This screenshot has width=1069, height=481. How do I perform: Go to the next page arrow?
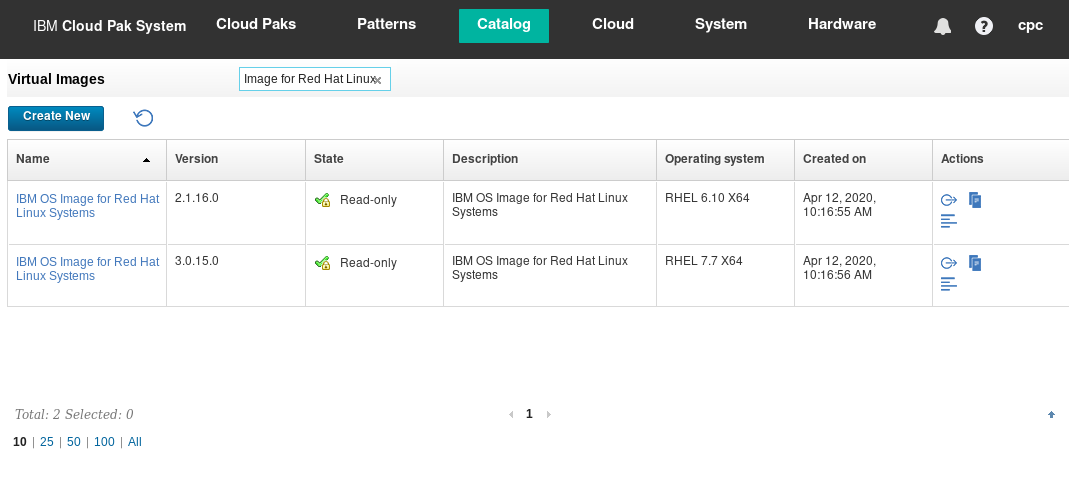coord(549,414)
